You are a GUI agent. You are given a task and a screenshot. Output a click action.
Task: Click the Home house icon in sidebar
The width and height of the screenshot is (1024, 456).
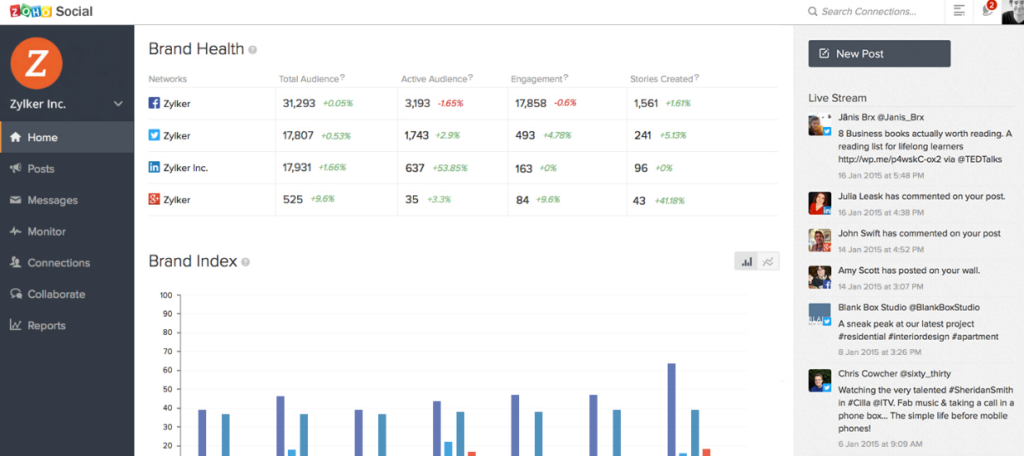coord(16,137)
